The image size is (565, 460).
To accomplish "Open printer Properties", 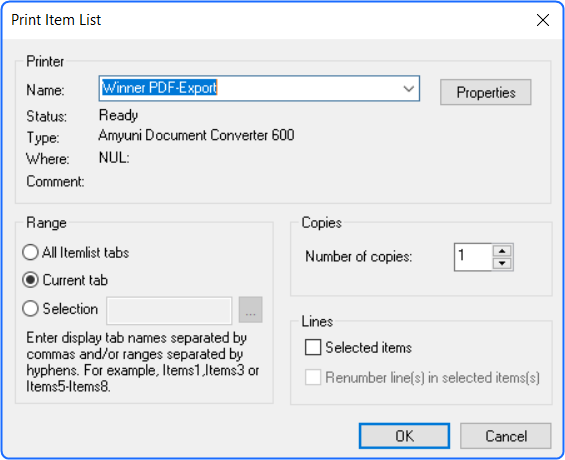I will click(485, 92).
